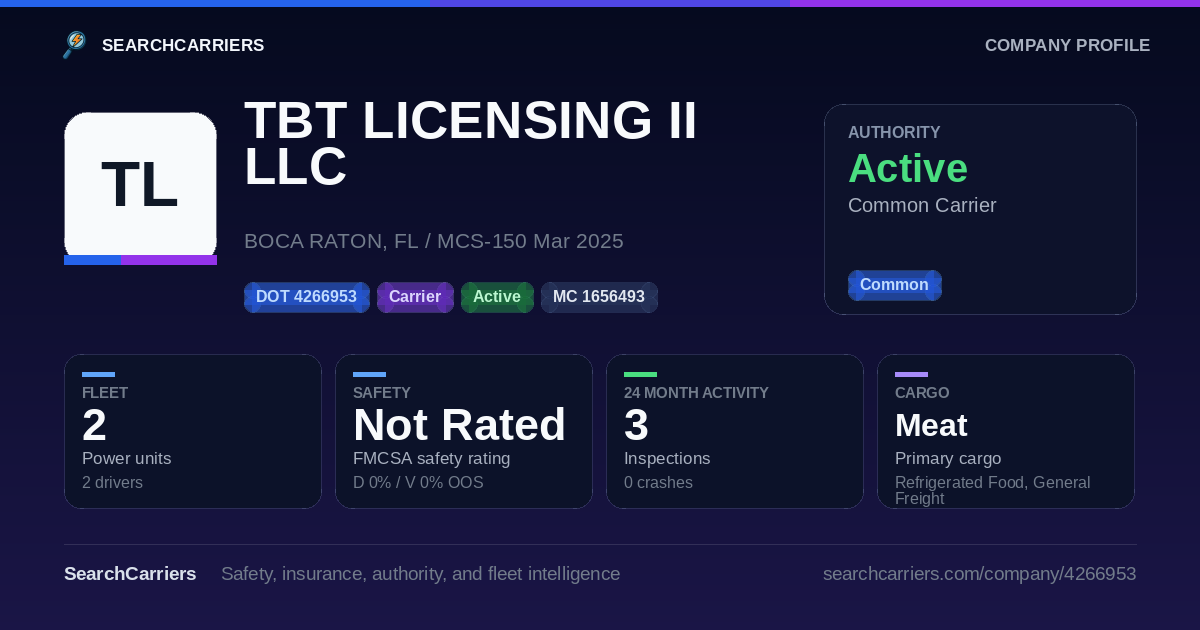The height and width of the screenshot is (630, 1200).
Task: Click the Common Carrier subtitle
Action: point(922,205)
